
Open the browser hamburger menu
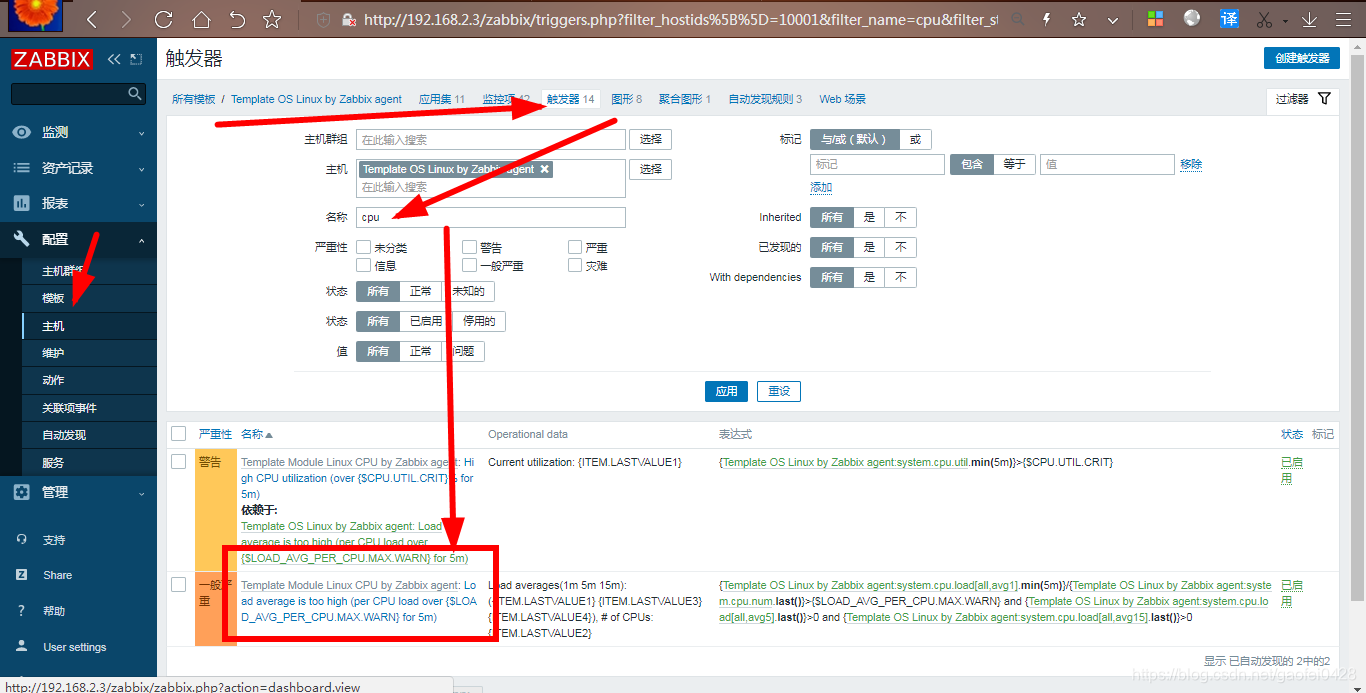[x=1345, y=19]
